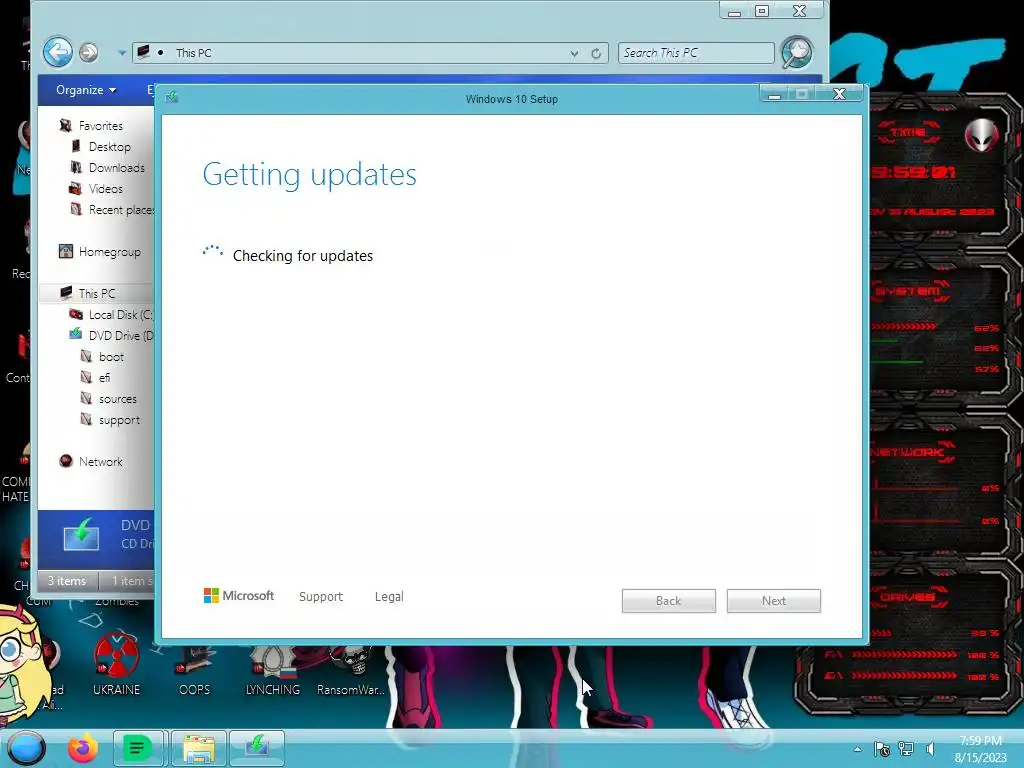Click the Forward arrow in Explorer window
The image size is (1024, 768).
(x=89, y=52)
